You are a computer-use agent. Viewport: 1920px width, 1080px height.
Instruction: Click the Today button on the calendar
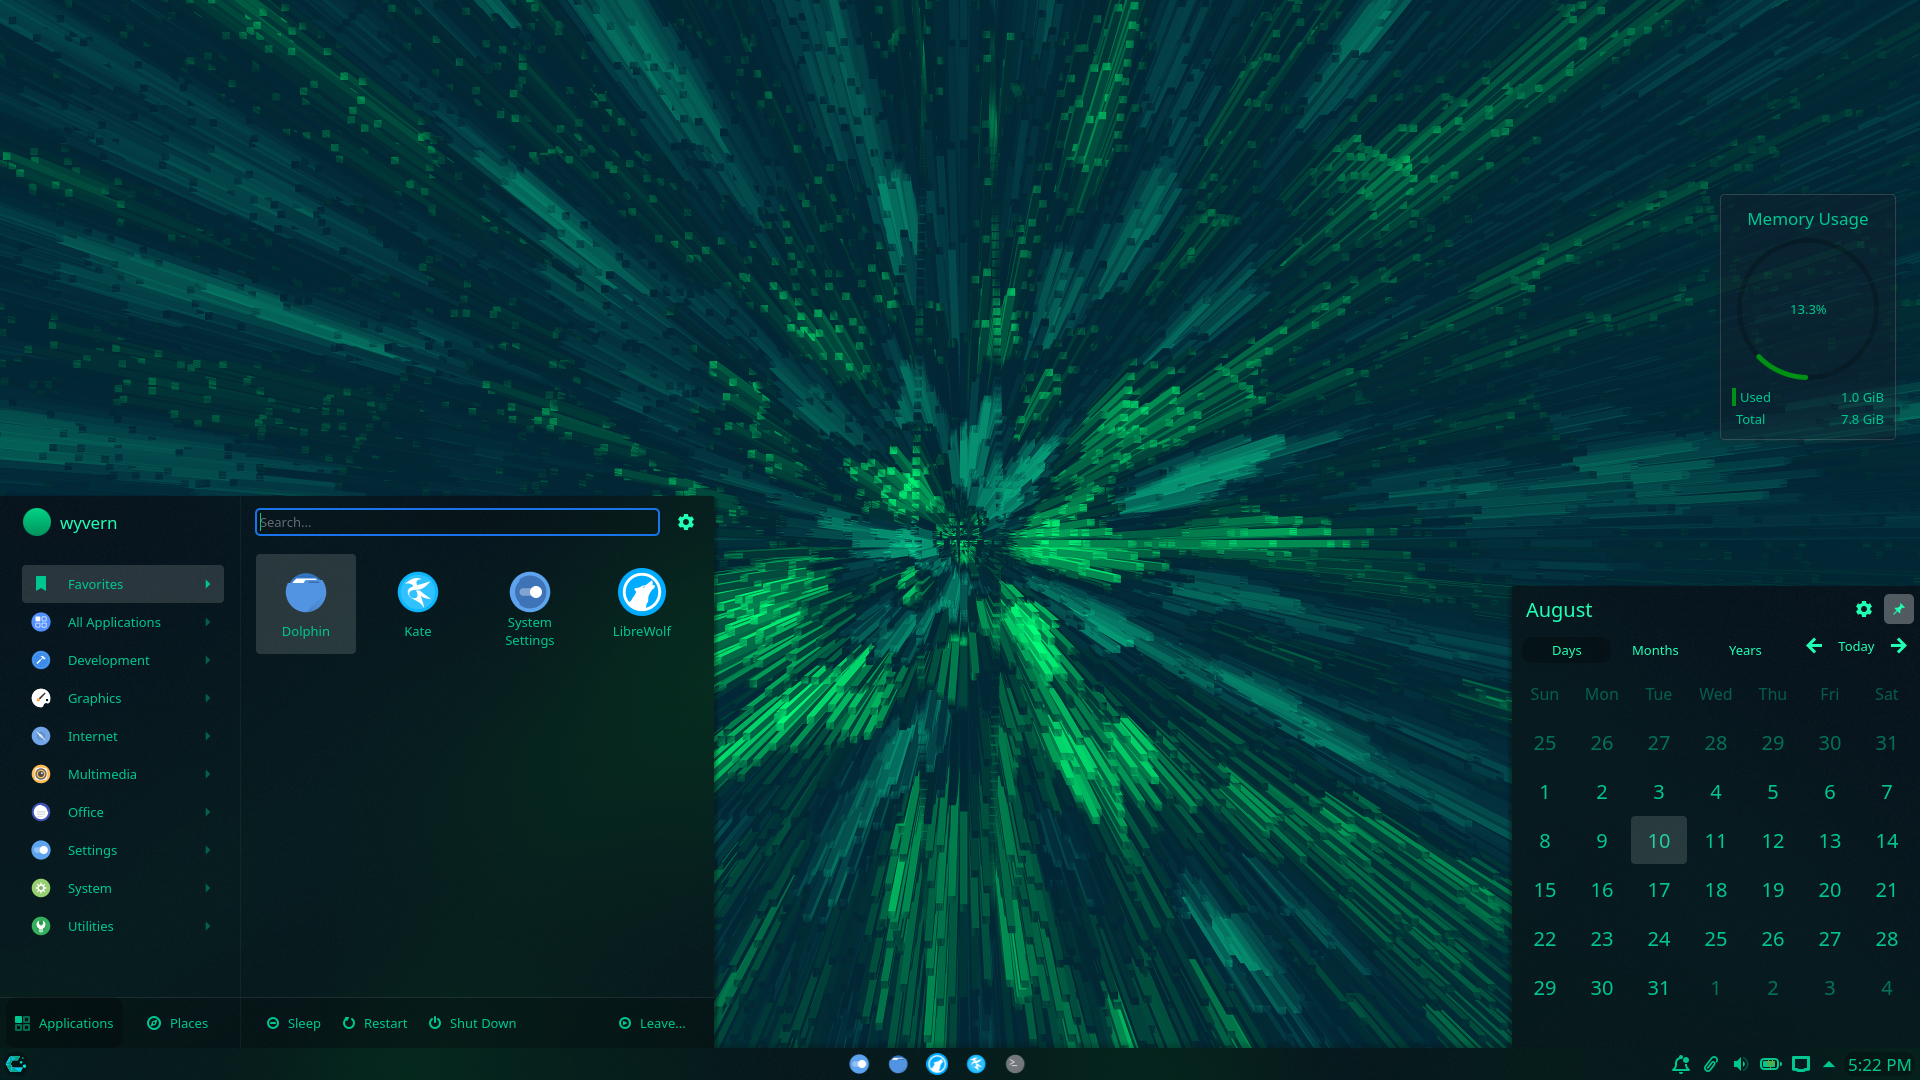tap(1856, 646)
